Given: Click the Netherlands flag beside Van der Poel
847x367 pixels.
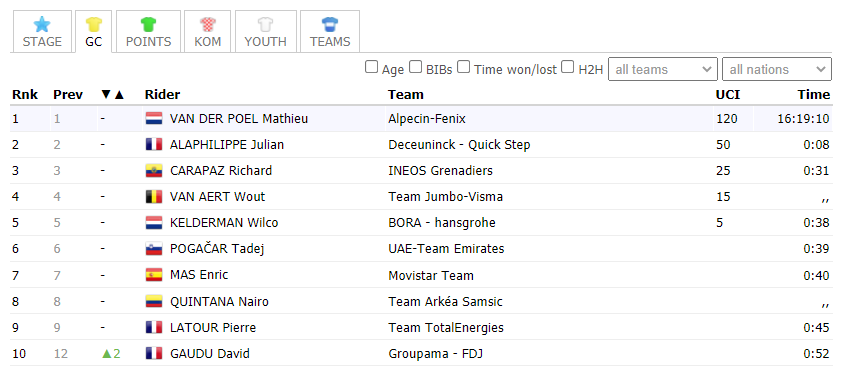Looking at the screenshot, I should pyautogui.click(x=154, y=119).
